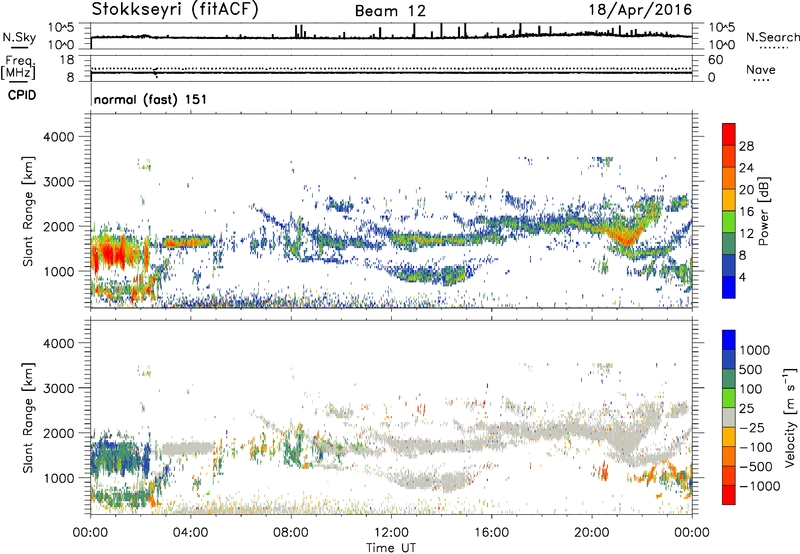This screenshot has height=554, width=800.
Task: Click the date '18/Apr/2016'
Action: coord(640,10)
